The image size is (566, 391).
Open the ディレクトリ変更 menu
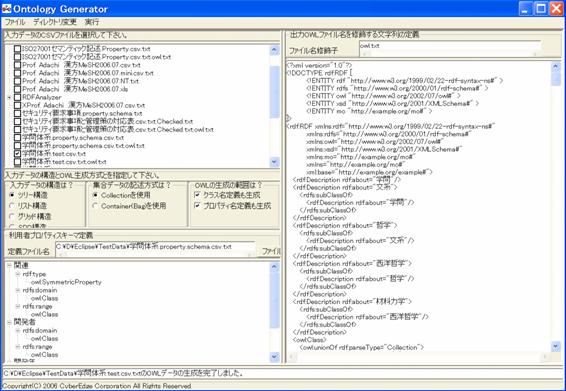pos(55,22)
